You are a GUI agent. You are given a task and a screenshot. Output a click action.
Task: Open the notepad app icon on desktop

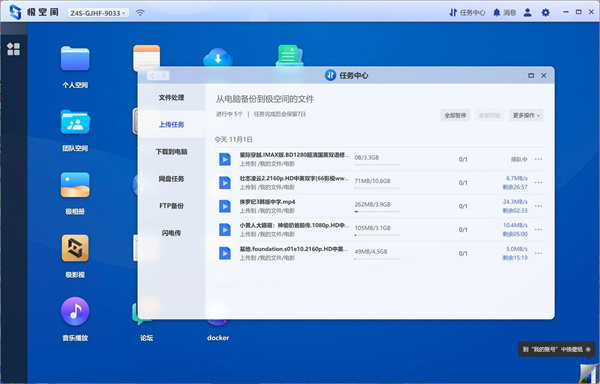coord(147,56)
